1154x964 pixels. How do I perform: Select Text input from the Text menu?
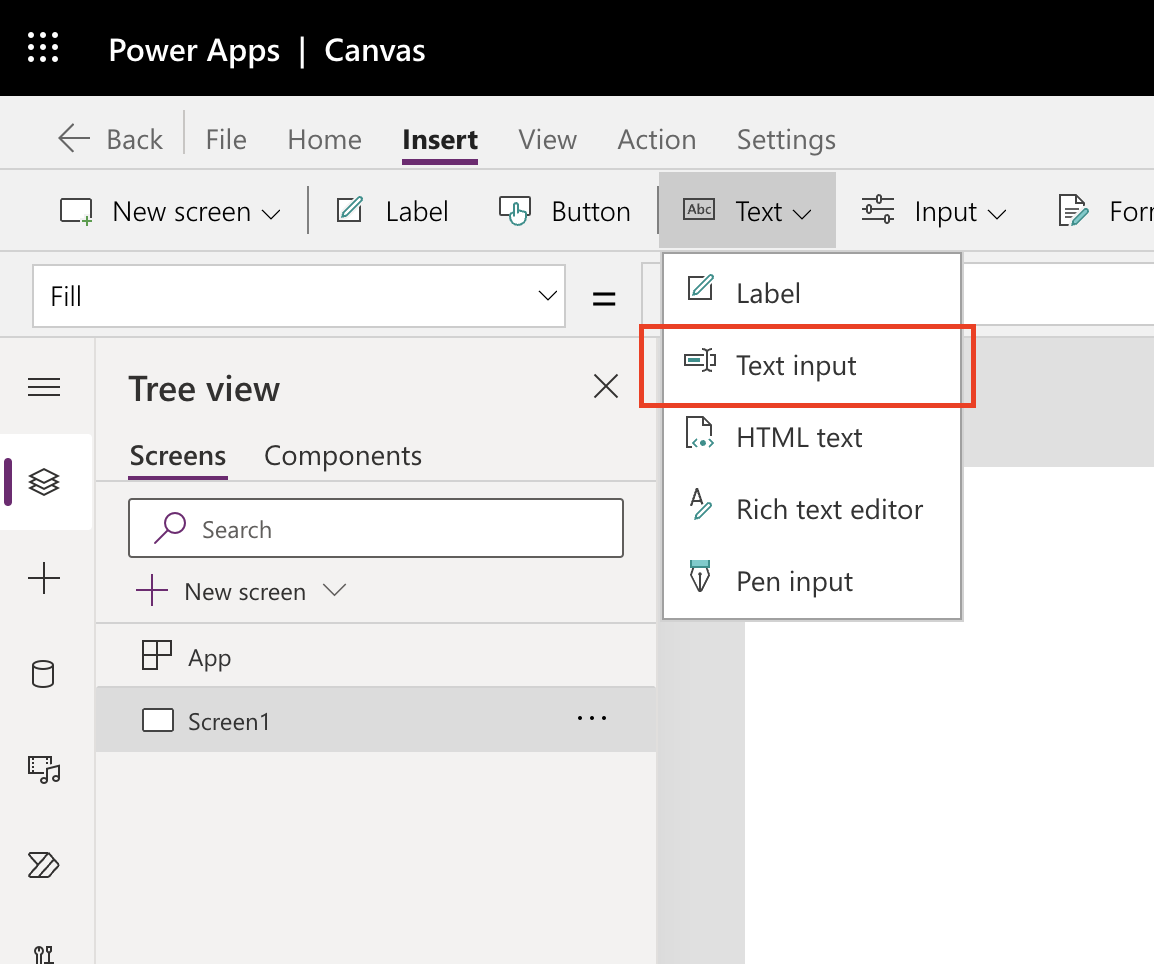[796, 365]
